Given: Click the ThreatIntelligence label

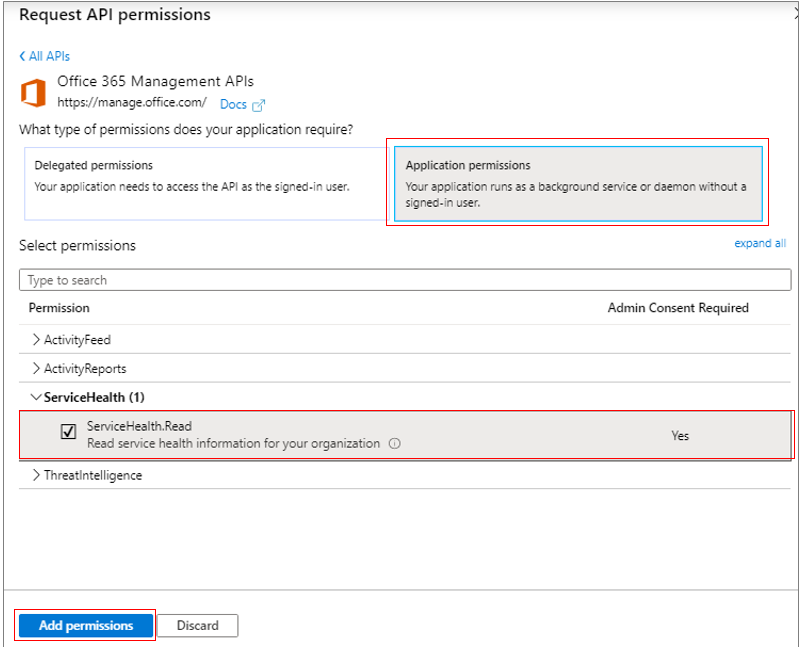Looking at the screenshot, I should (93, 476).
